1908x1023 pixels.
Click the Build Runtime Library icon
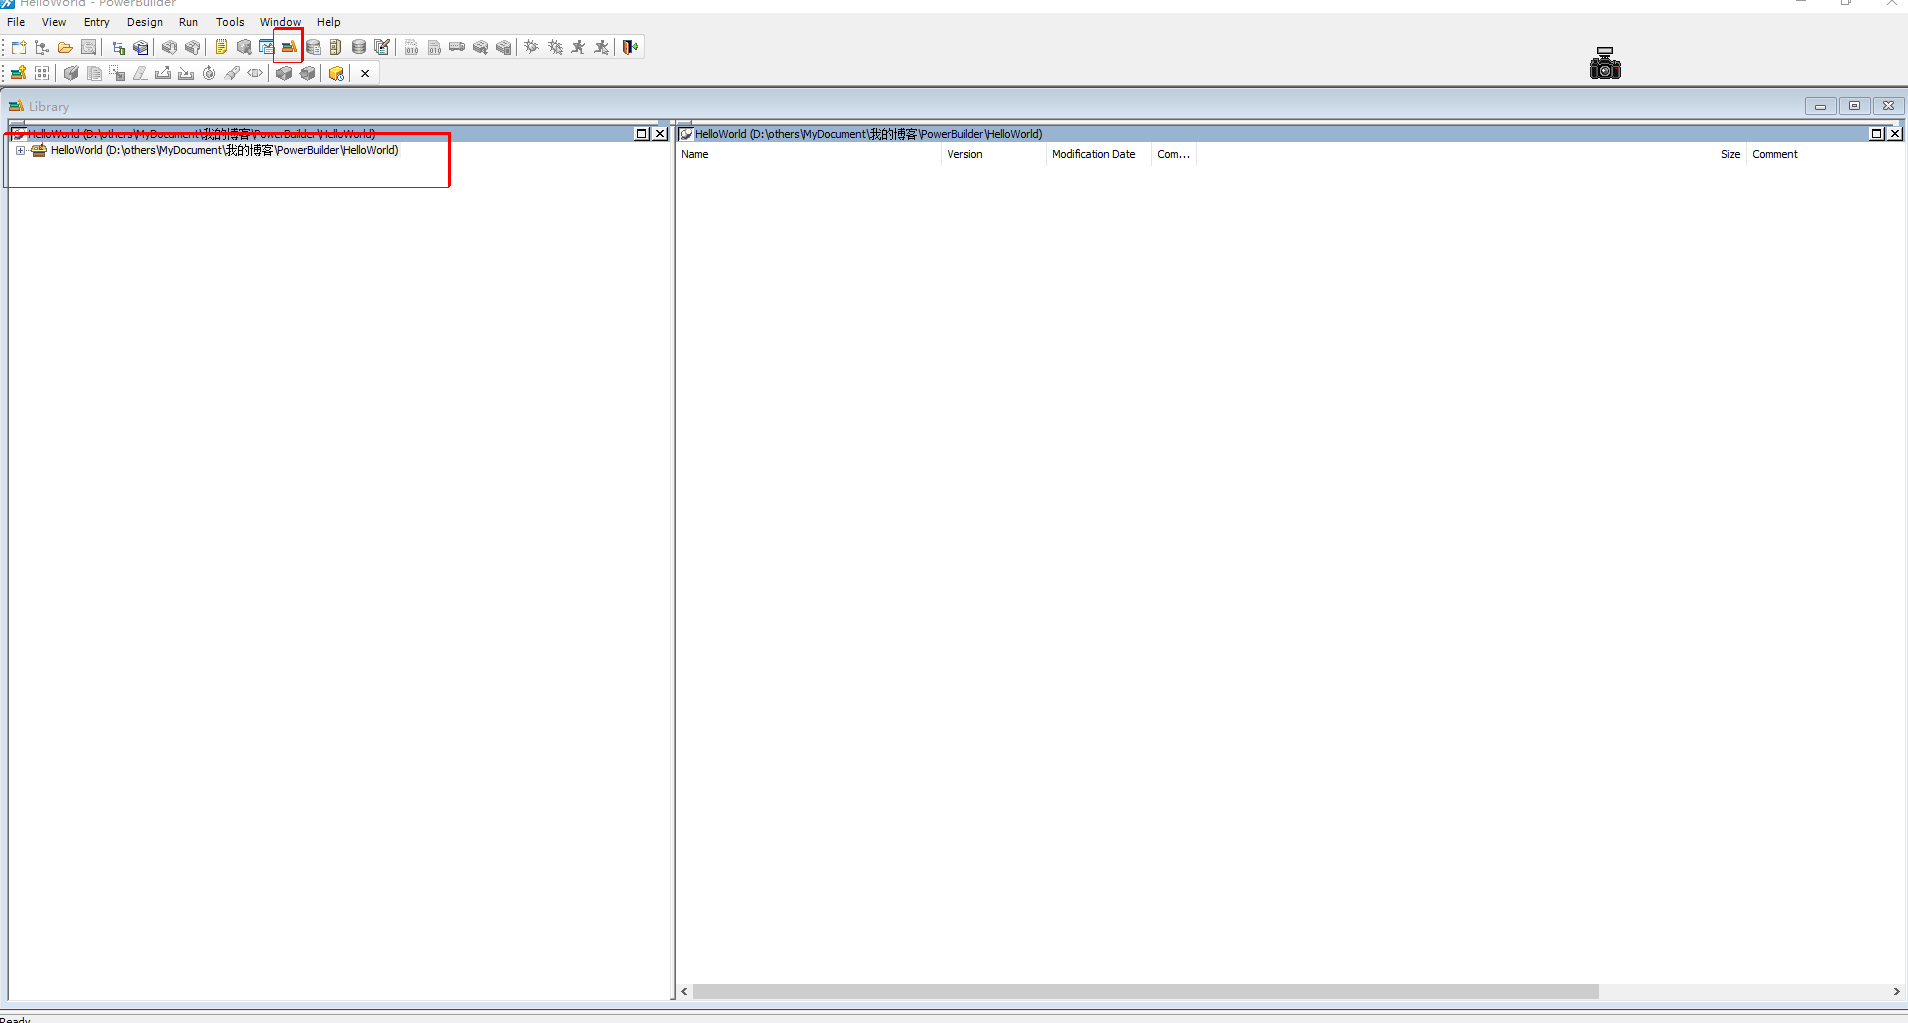click(x=336, y=73)
